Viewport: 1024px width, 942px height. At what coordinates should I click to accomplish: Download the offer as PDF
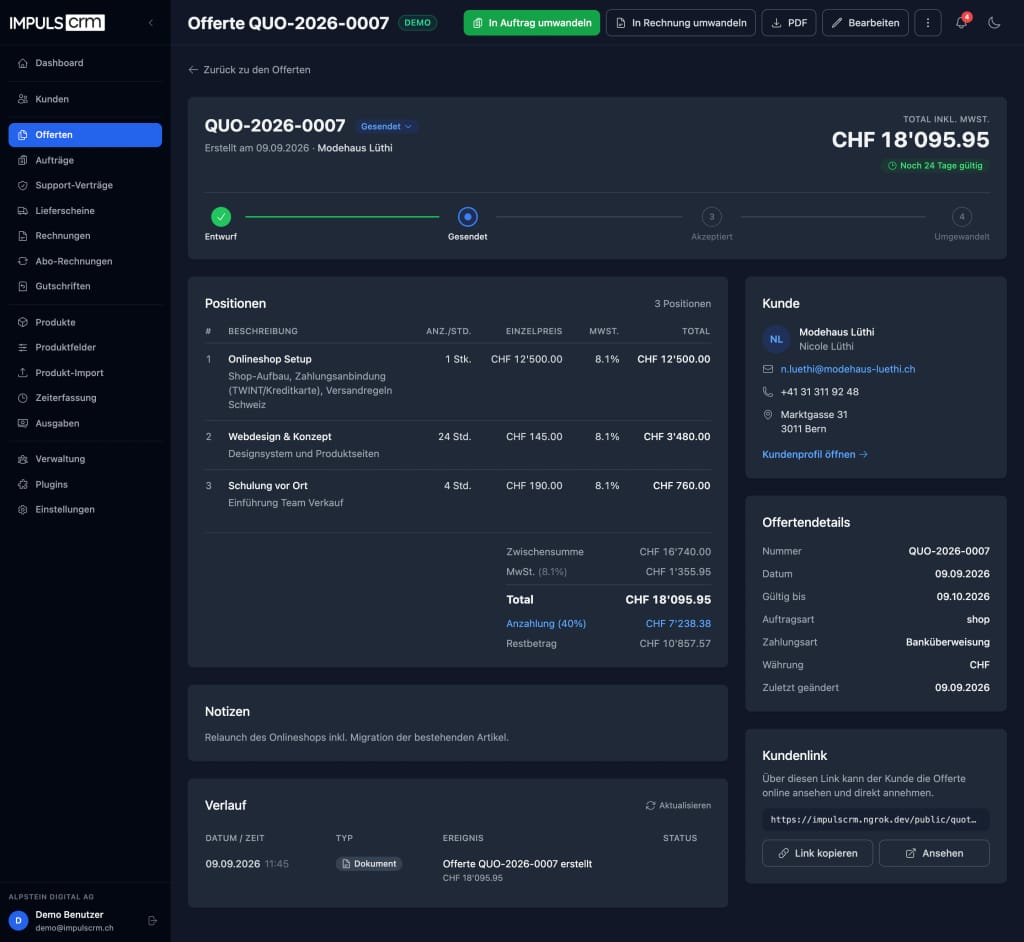[x=788, y=23]
